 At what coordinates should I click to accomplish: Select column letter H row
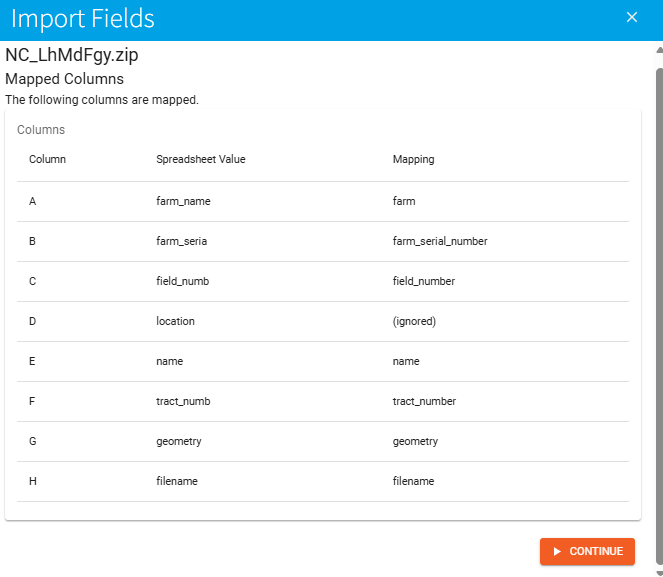click(33, 481)
